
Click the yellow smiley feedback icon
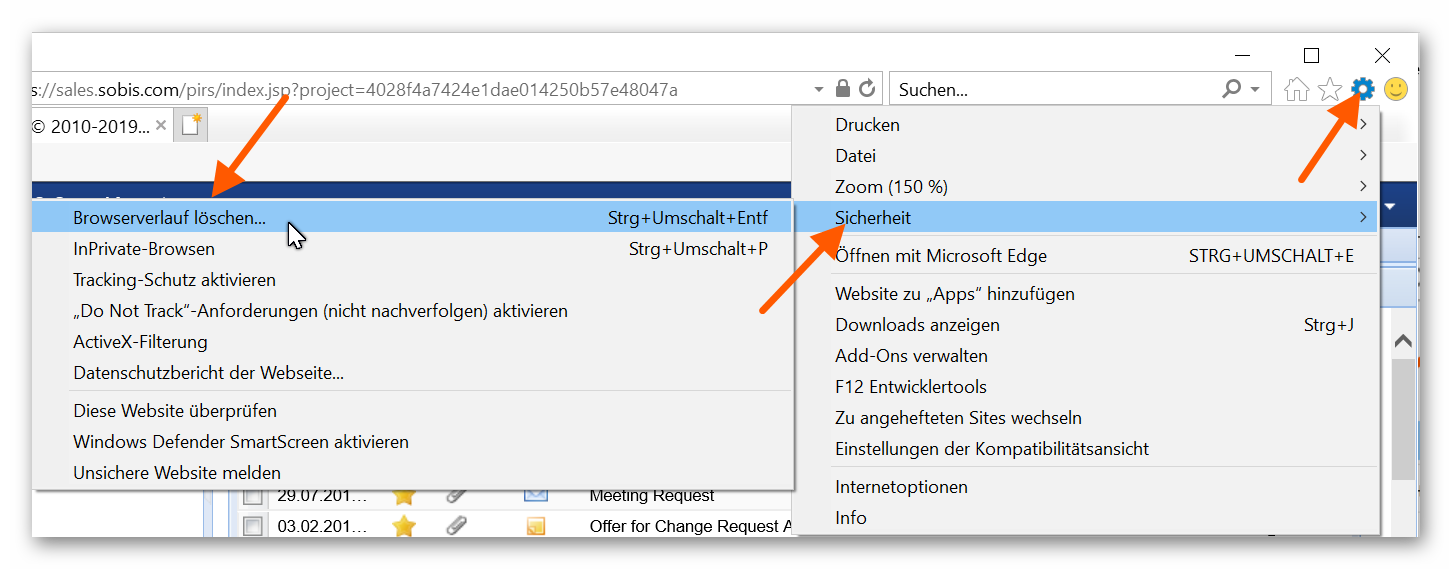pyautogui.click(x=1396, y=89)
